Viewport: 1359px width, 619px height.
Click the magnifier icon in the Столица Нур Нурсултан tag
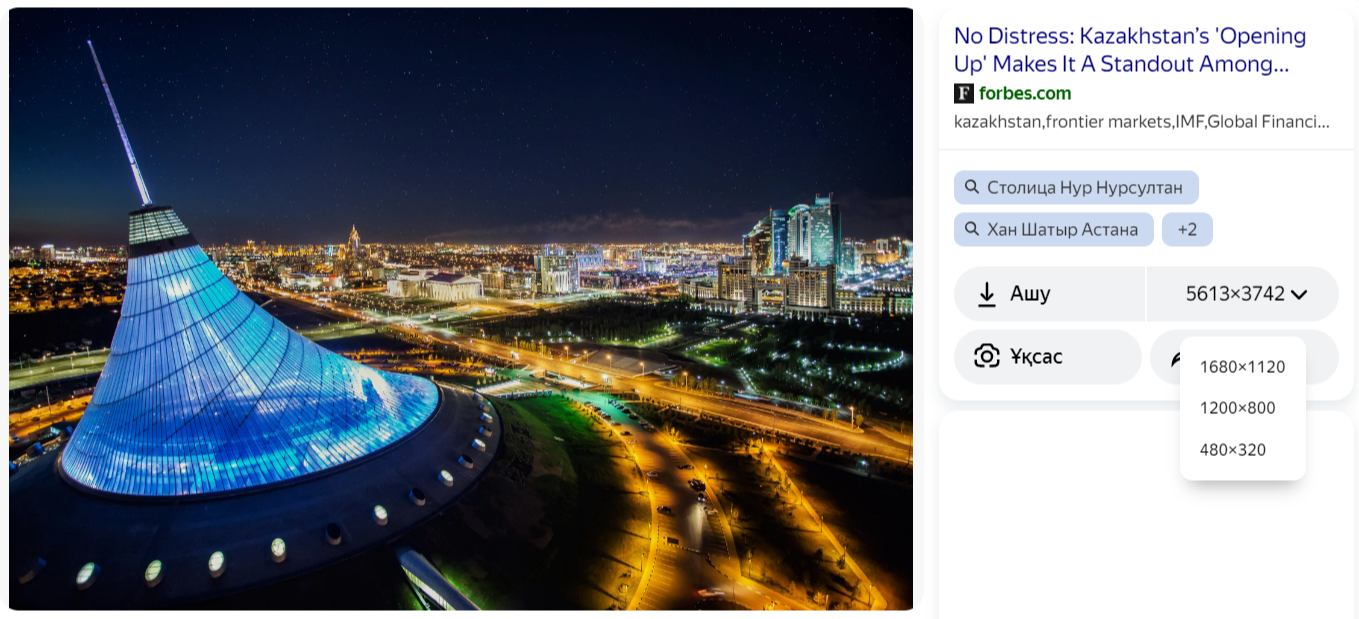click(x=972, y=187)
